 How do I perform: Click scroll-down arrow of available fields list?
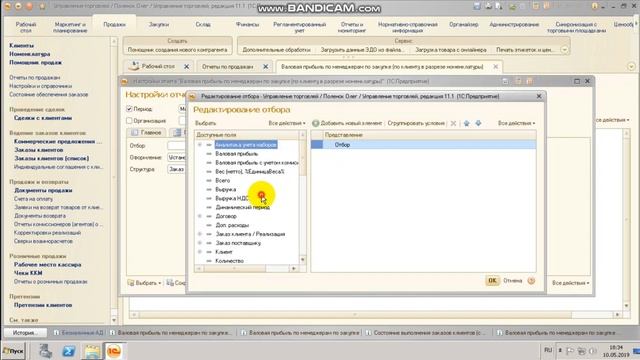tap(303, 259)
